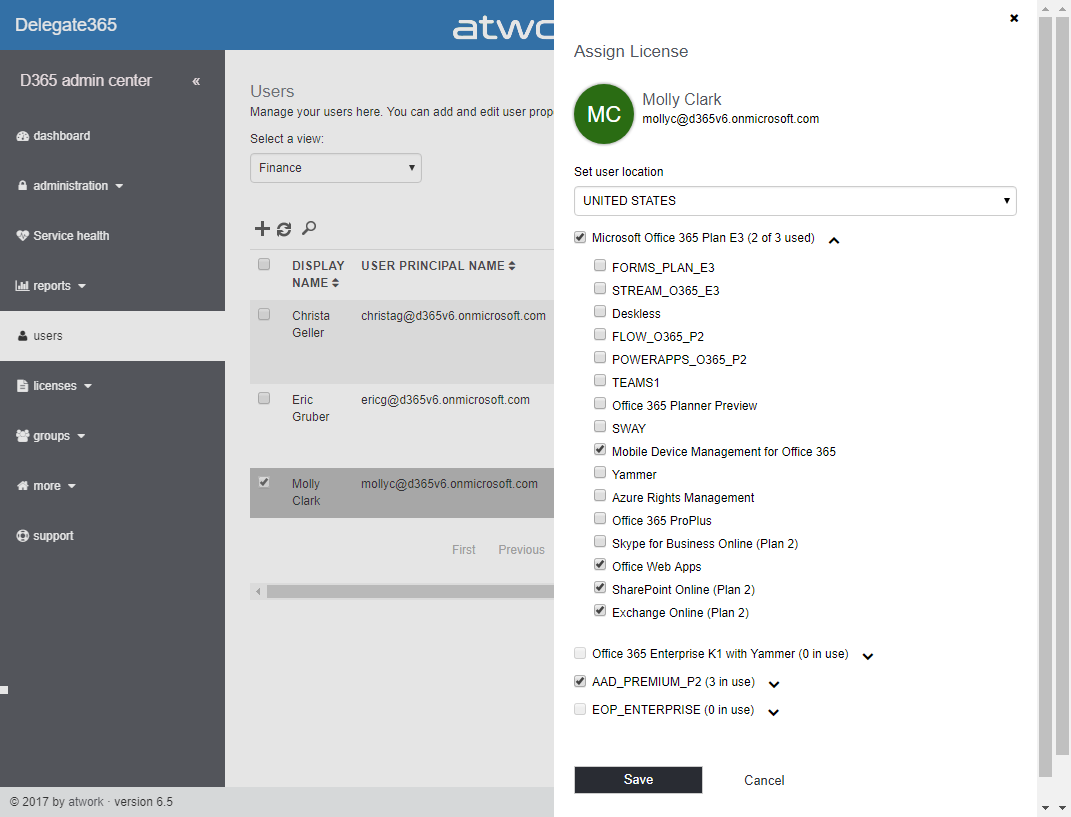The width and height of the screenshot is (1071, 817).
Task: Click the groups people icon
Action: (x=23, y=436)
